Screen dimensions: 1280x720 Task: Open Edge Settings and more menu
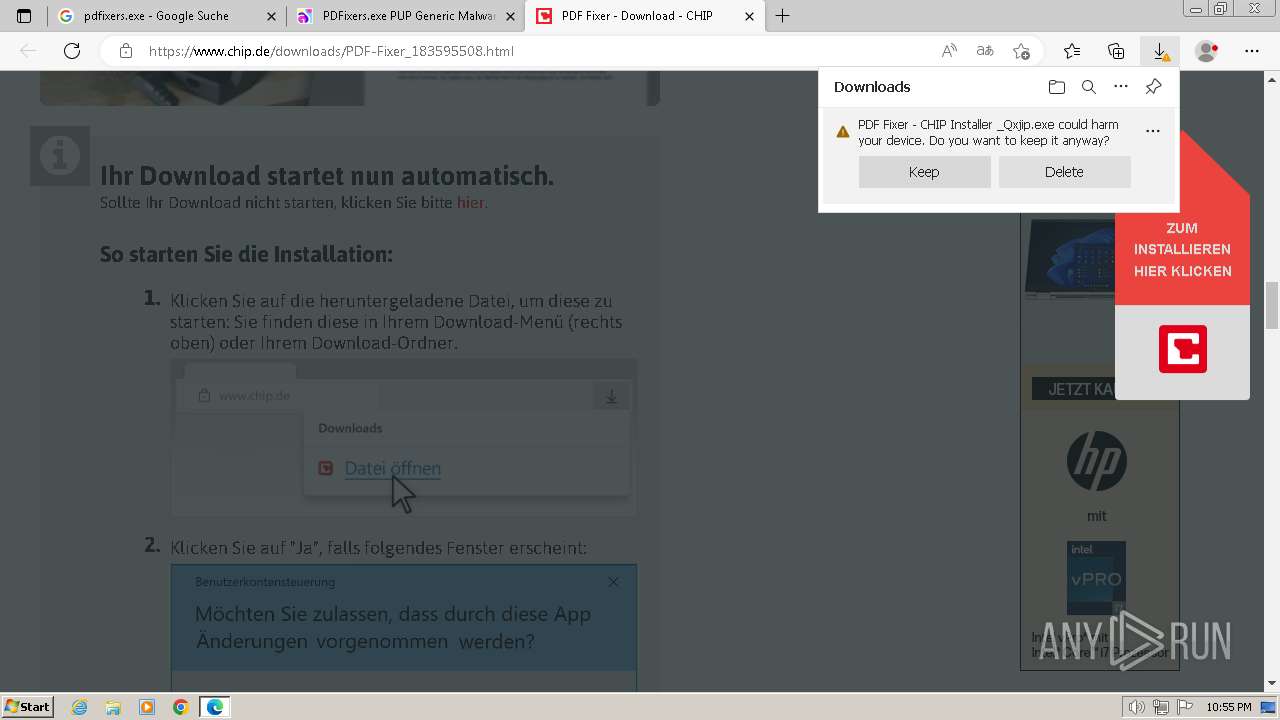tap(1252, 51)
